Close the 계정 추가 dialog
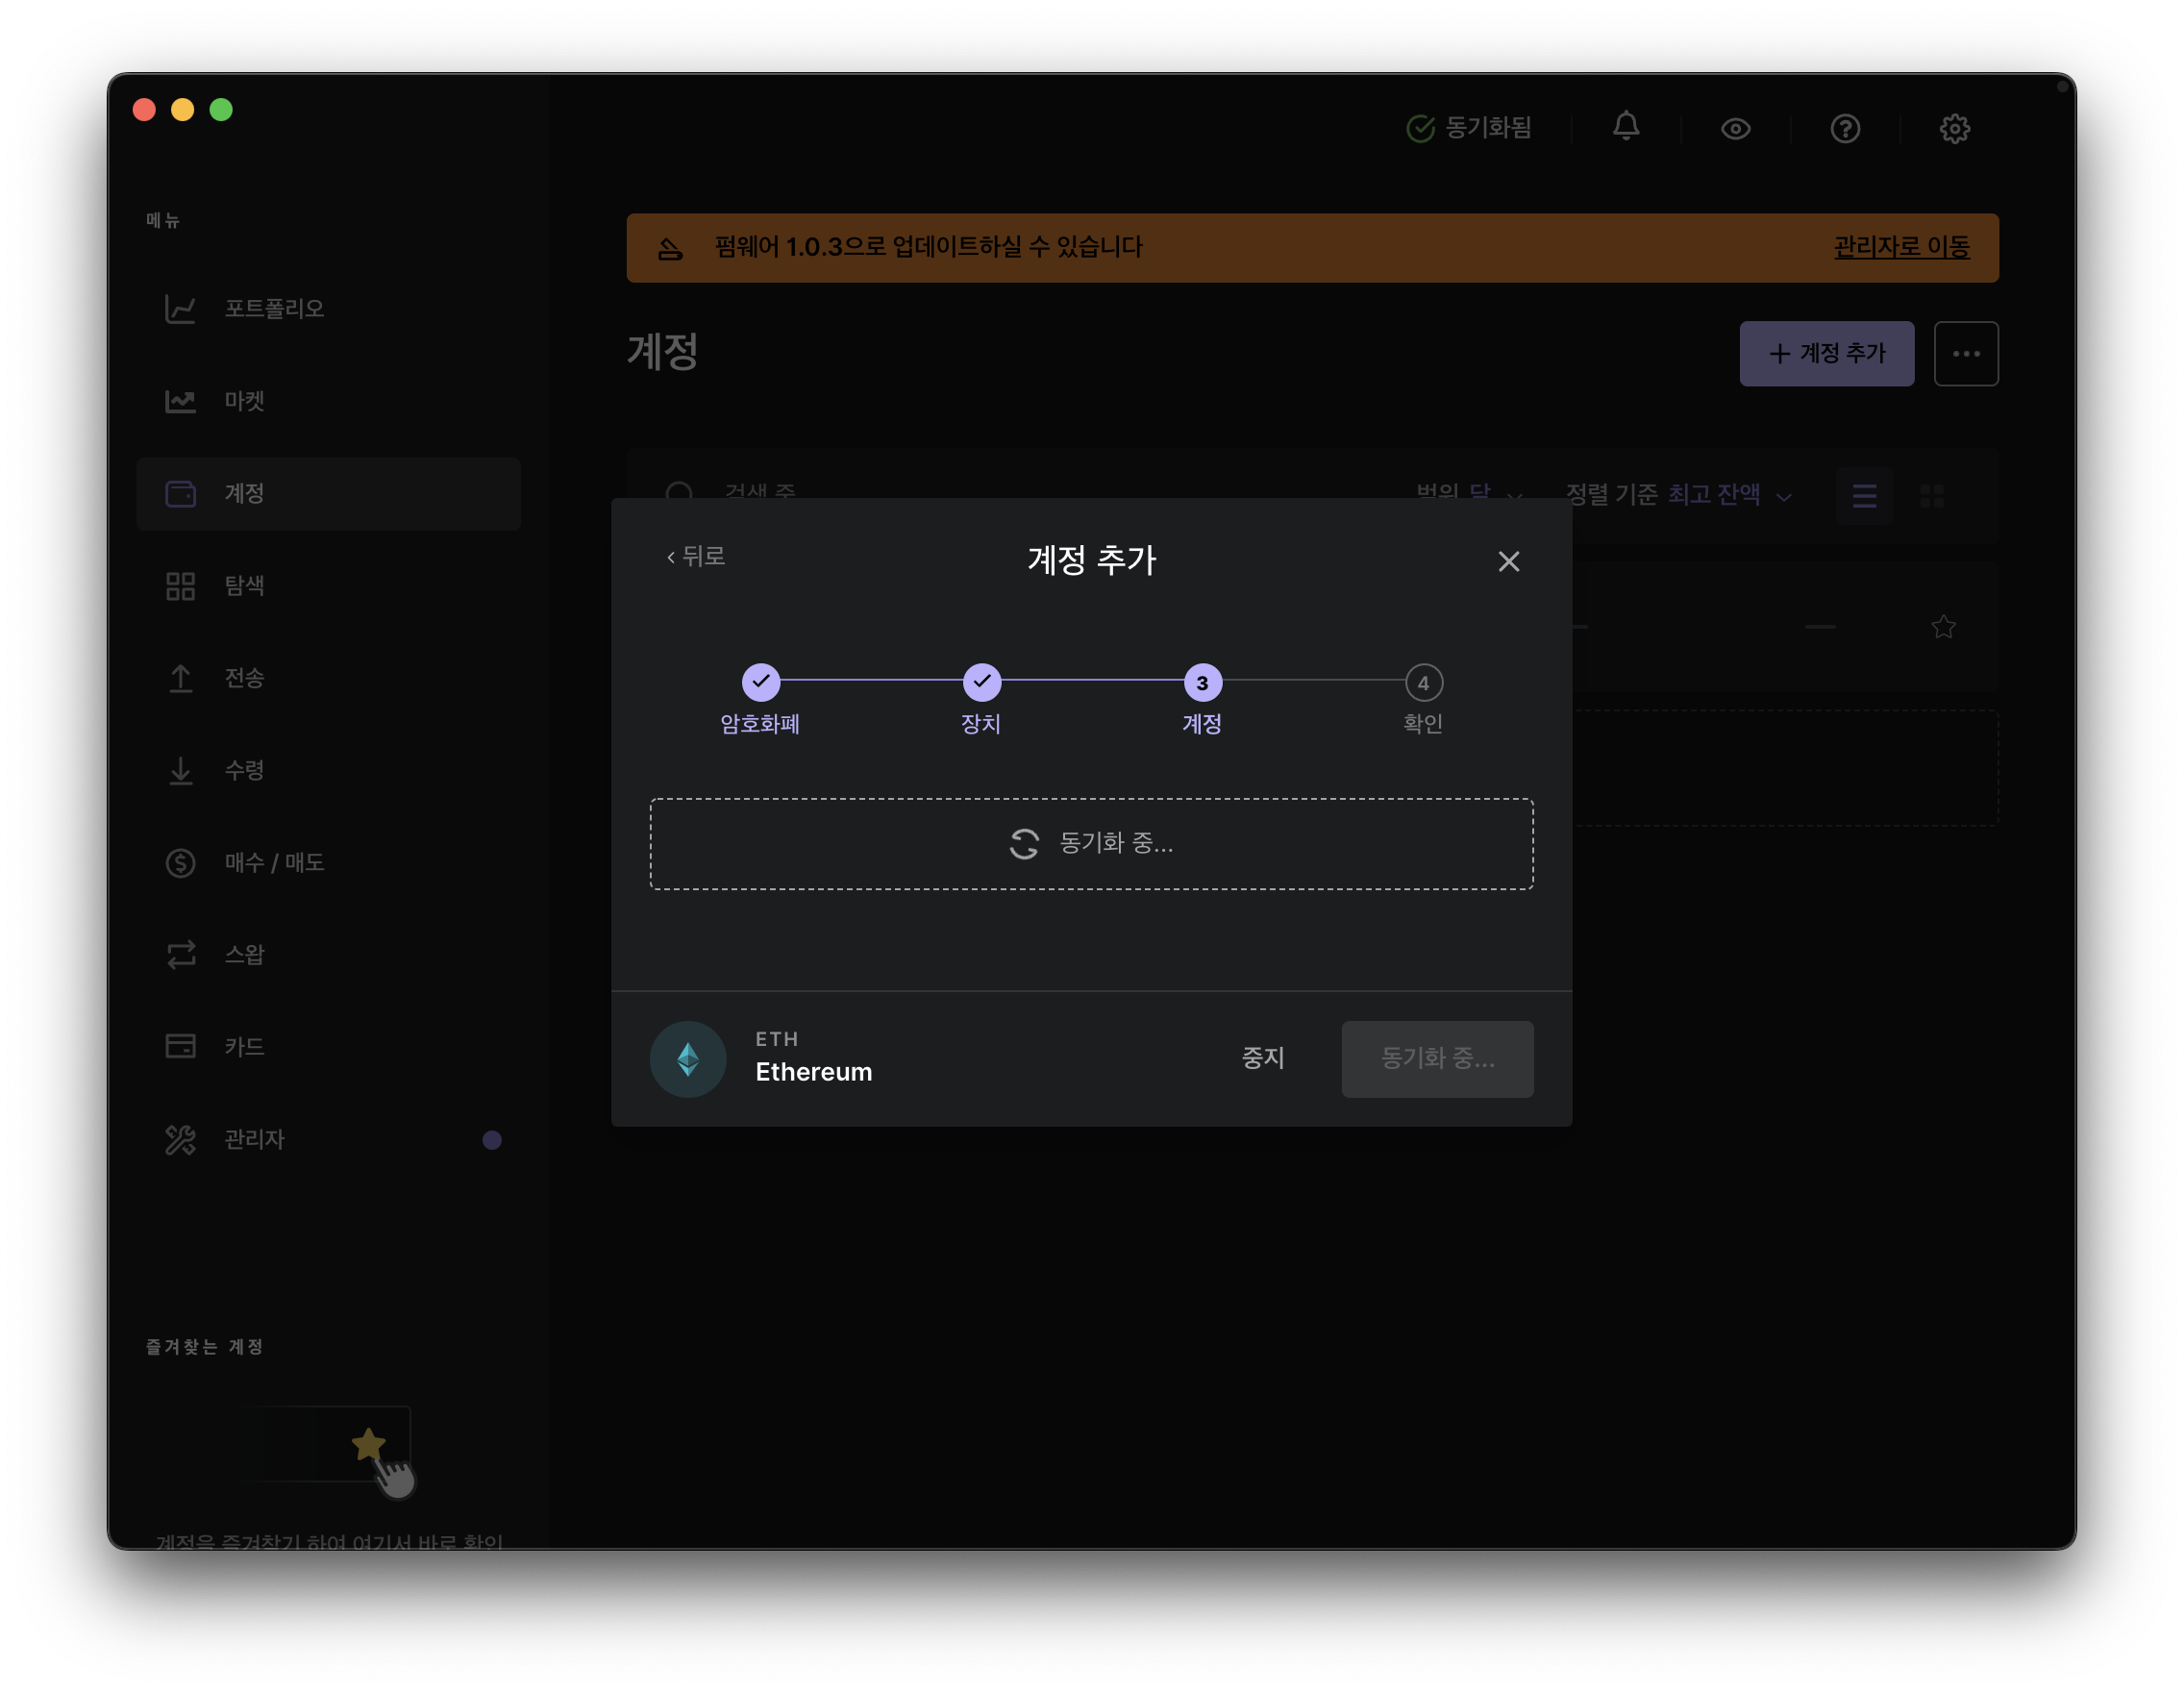 (x=1508, y=562)
